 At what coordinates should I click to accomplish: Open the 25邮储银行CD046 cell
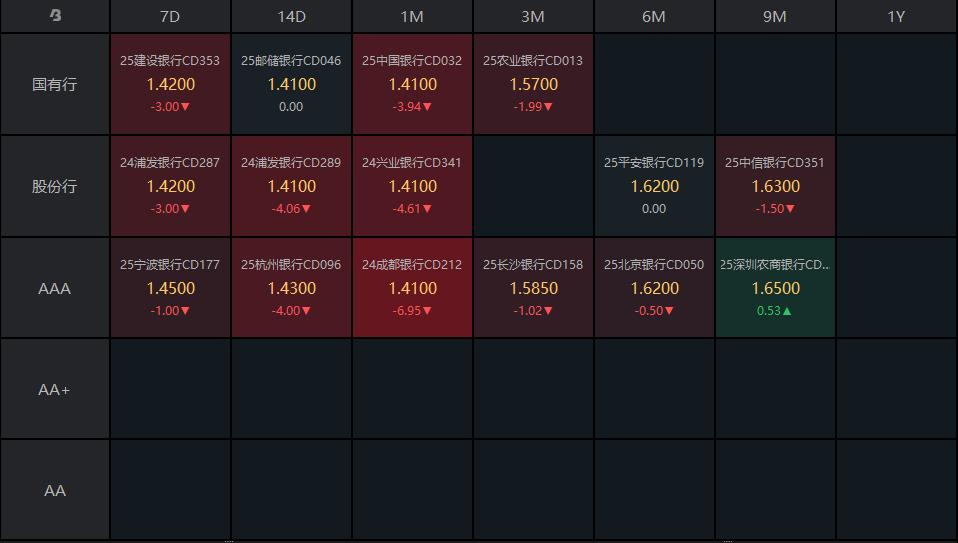point(291,84)
